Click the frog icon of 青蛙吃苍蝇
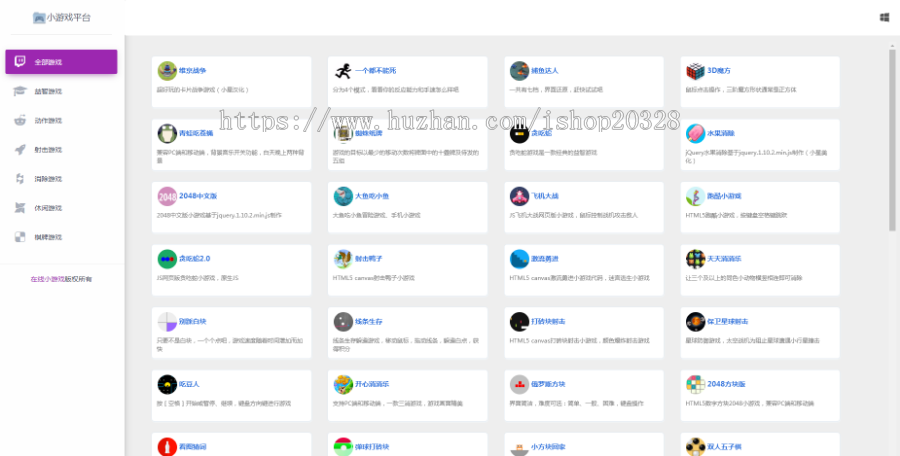 [167, 133]
